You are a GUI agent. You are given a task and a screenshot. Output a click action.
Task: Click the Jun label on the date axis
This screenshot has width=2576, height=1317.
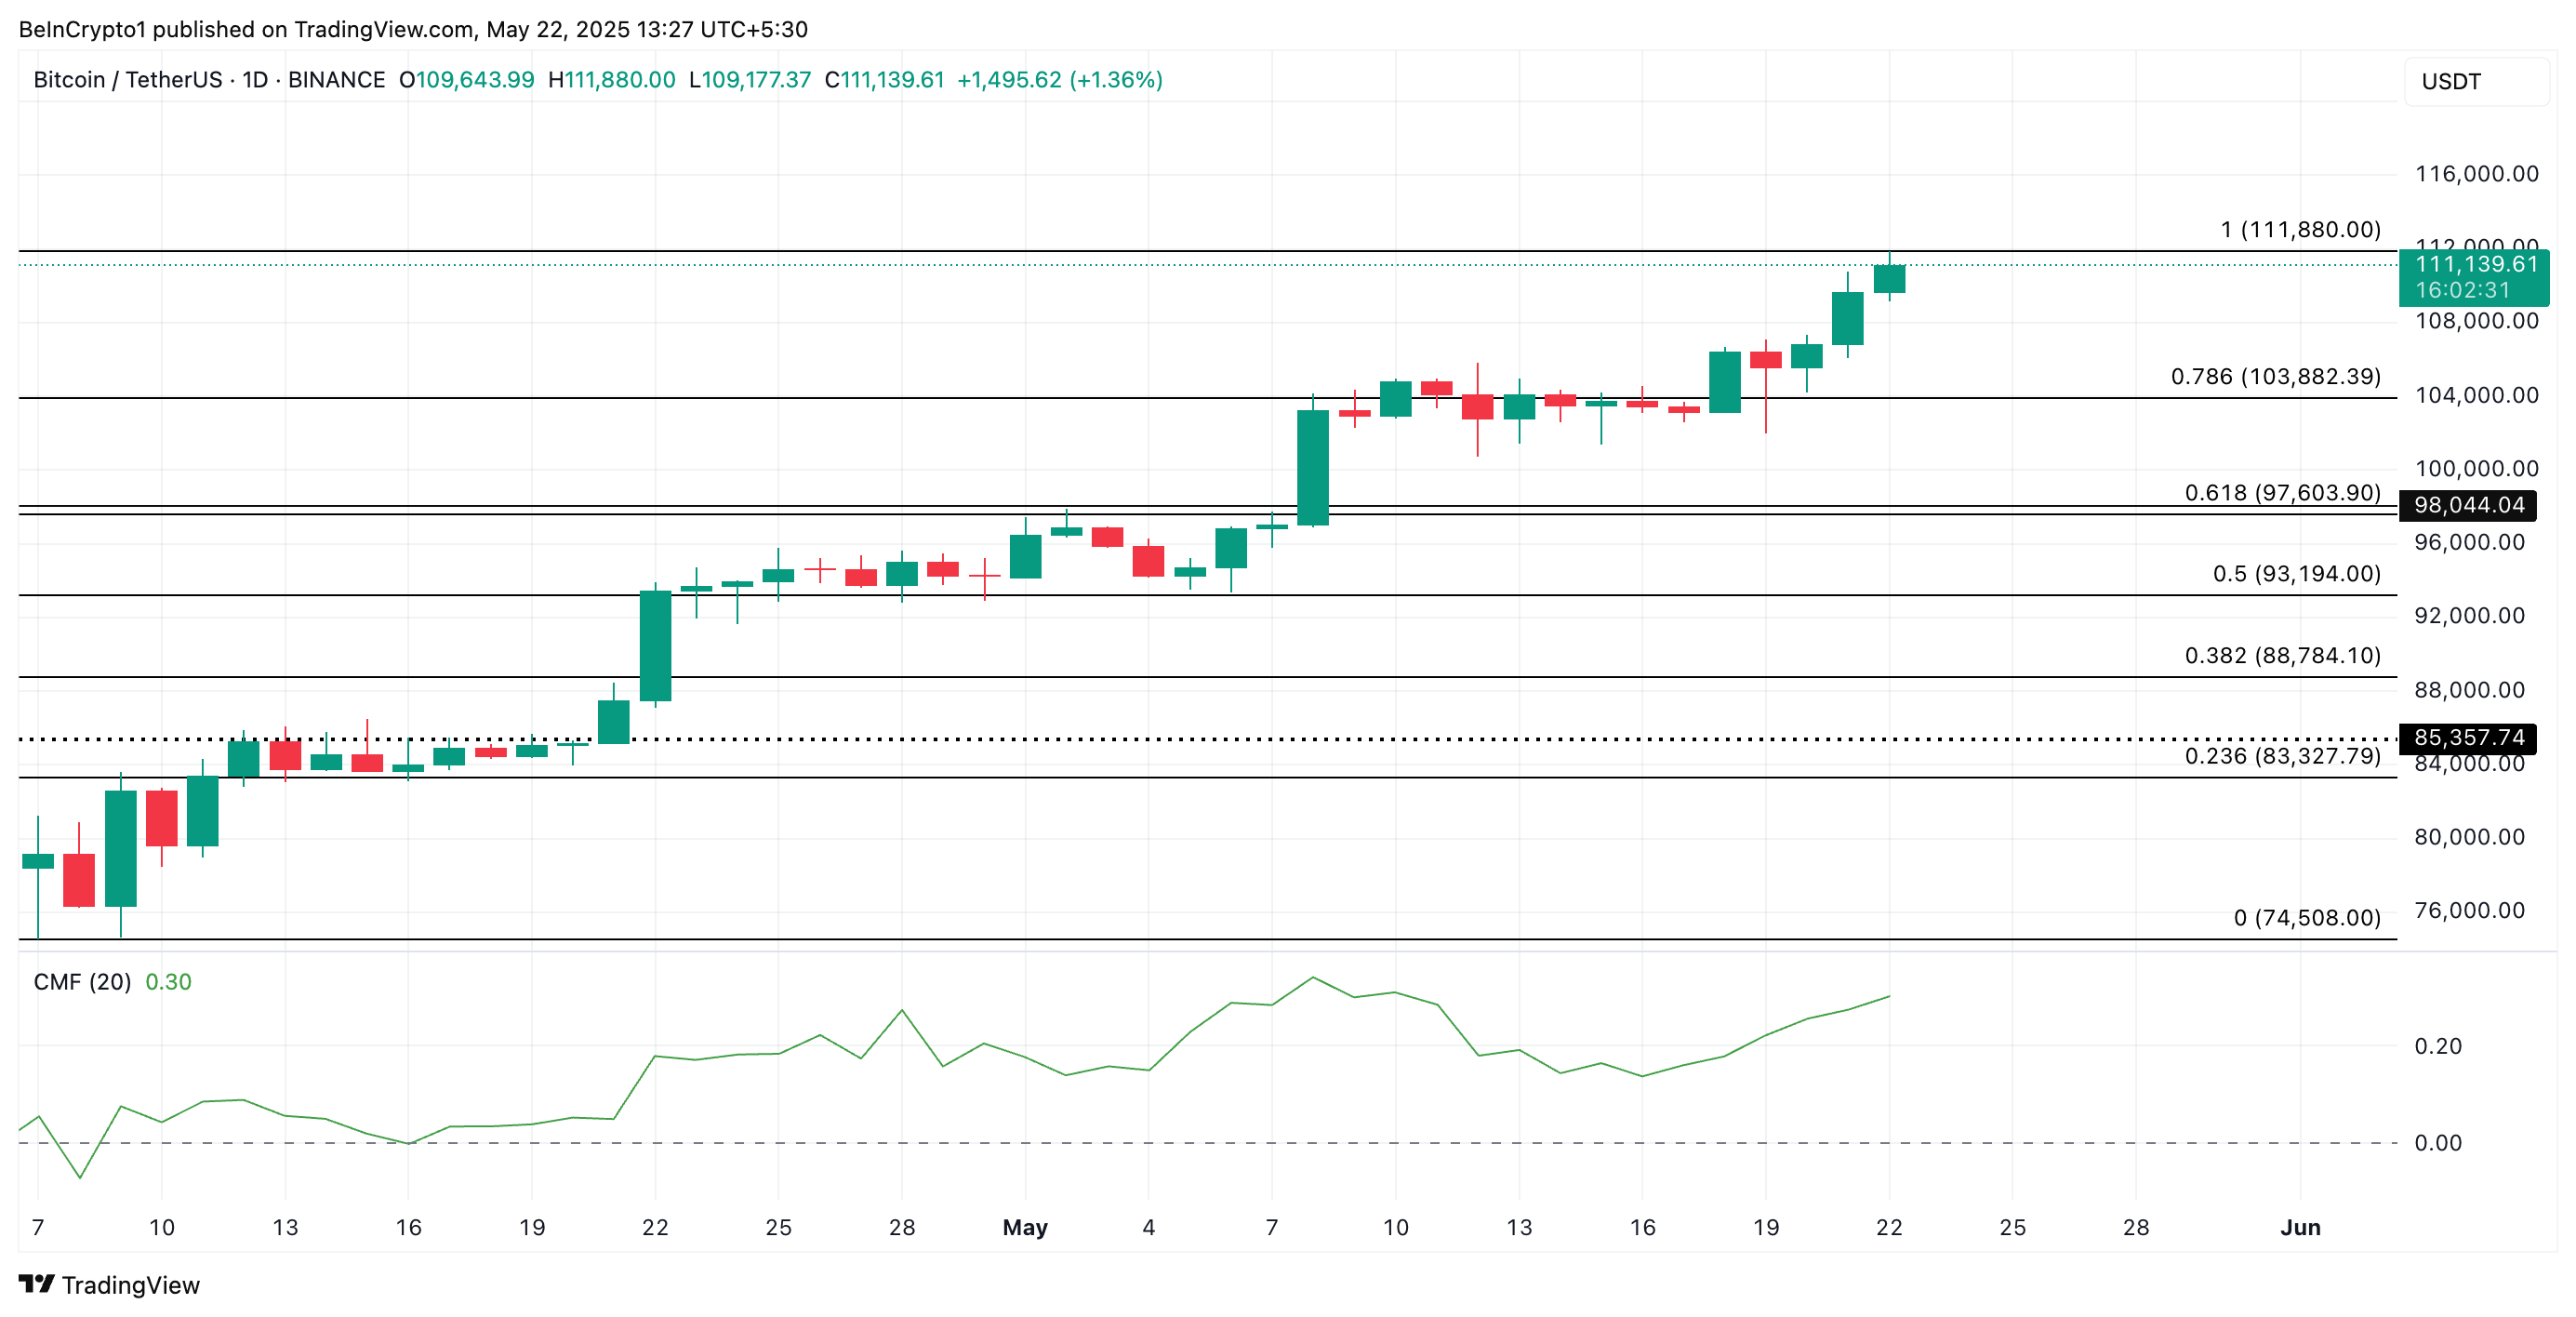[2299, 1227]
